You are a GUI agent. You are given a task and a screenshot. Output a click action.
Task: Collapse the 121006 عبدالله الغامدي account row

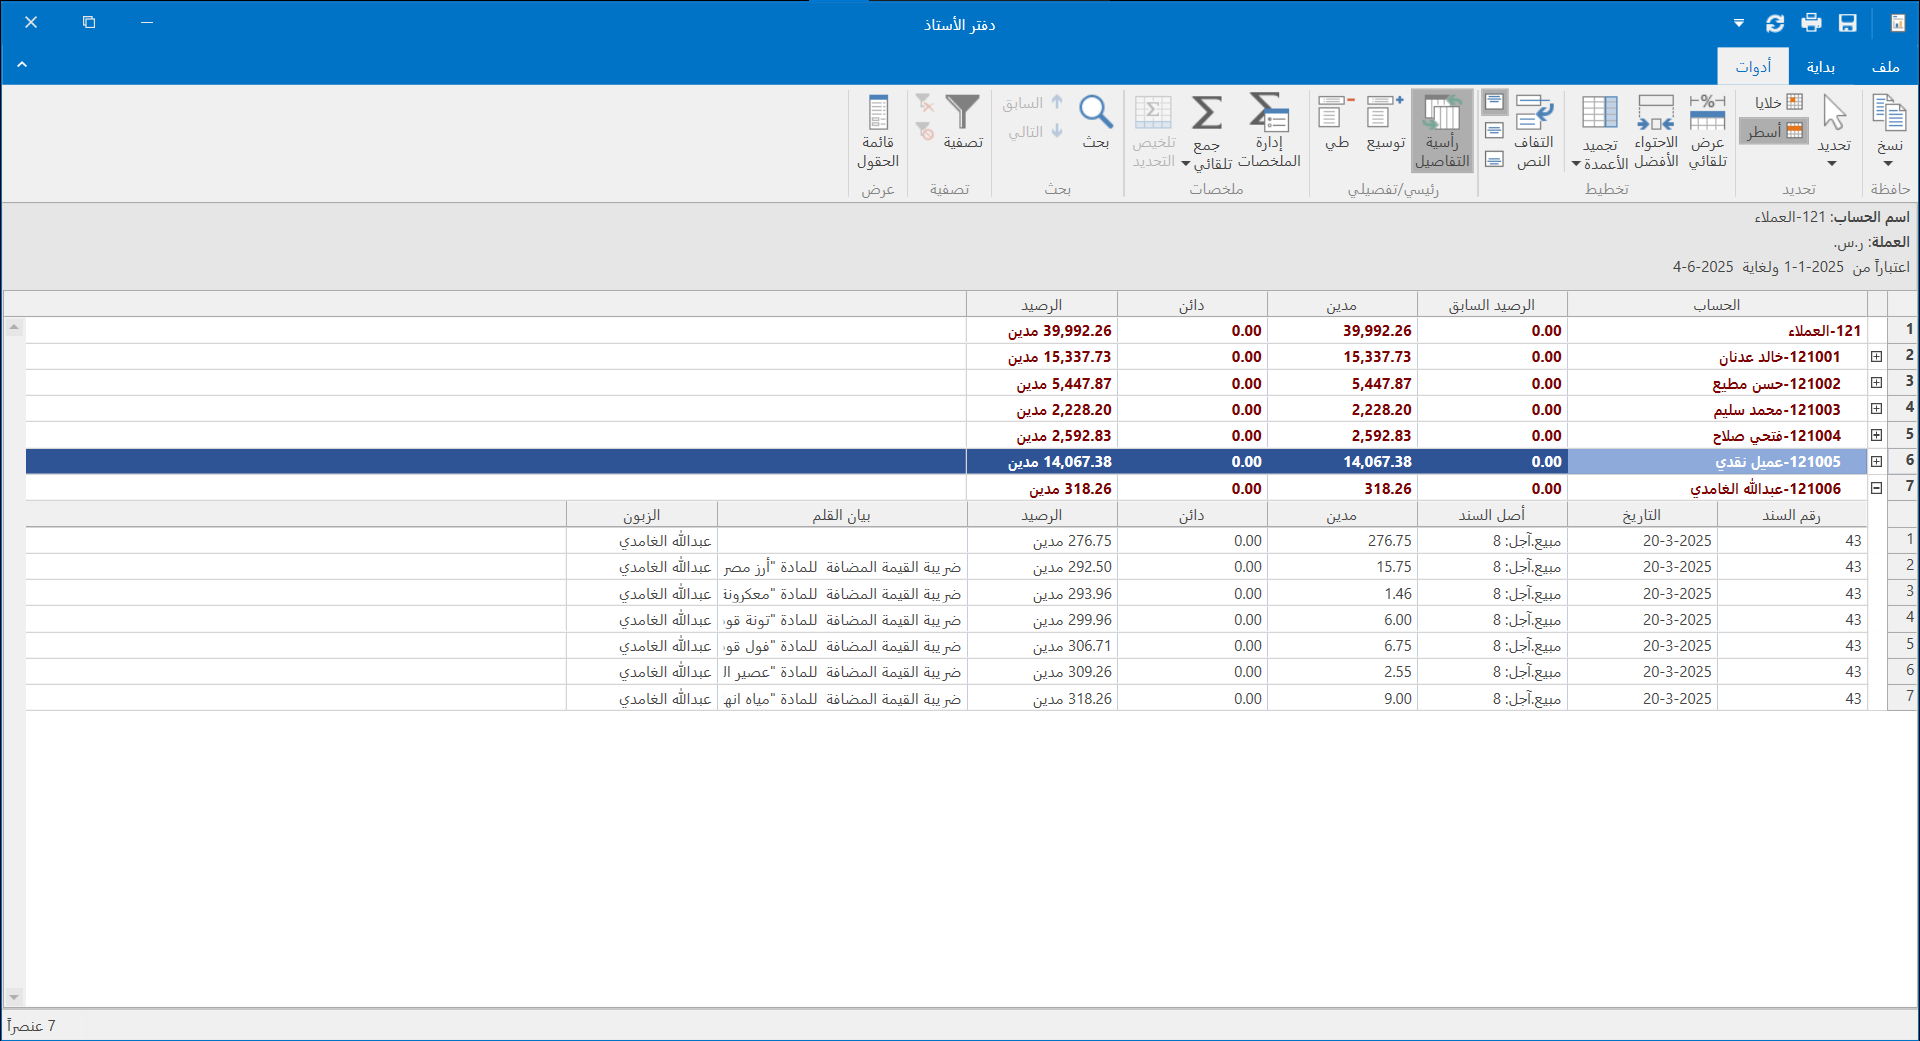pyautogui.click(x=1877, y=488)
